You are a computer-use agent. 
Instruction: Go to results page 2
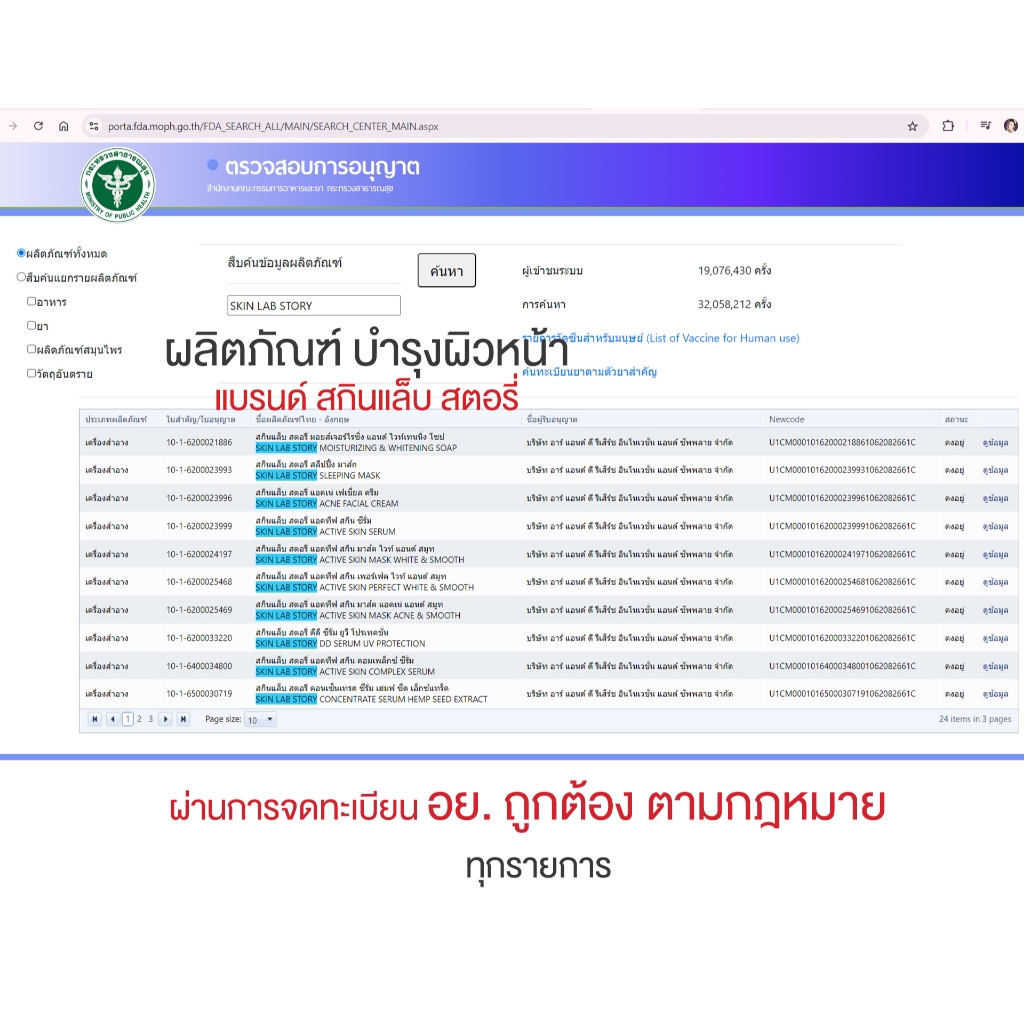[139, 719]
